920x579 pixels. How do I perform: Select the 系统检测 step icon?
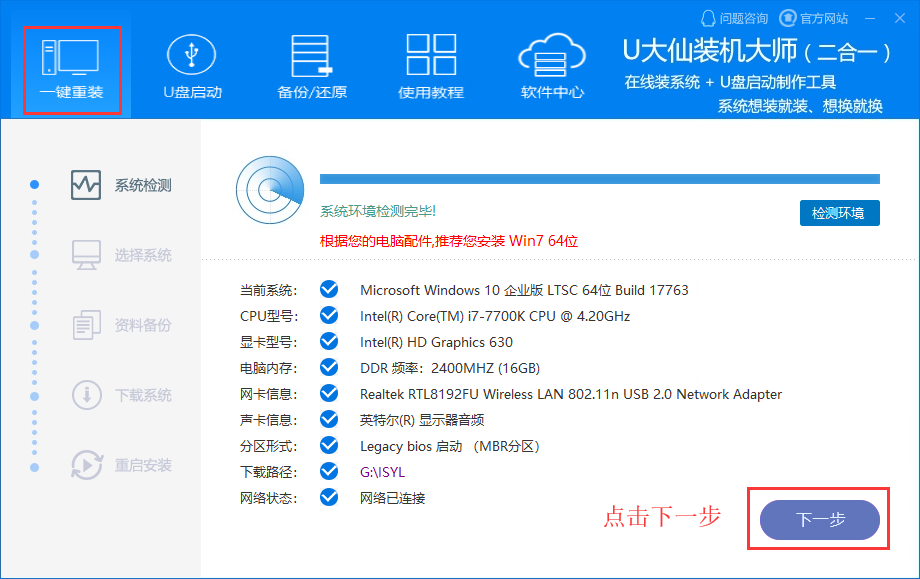tap(86, 185)
